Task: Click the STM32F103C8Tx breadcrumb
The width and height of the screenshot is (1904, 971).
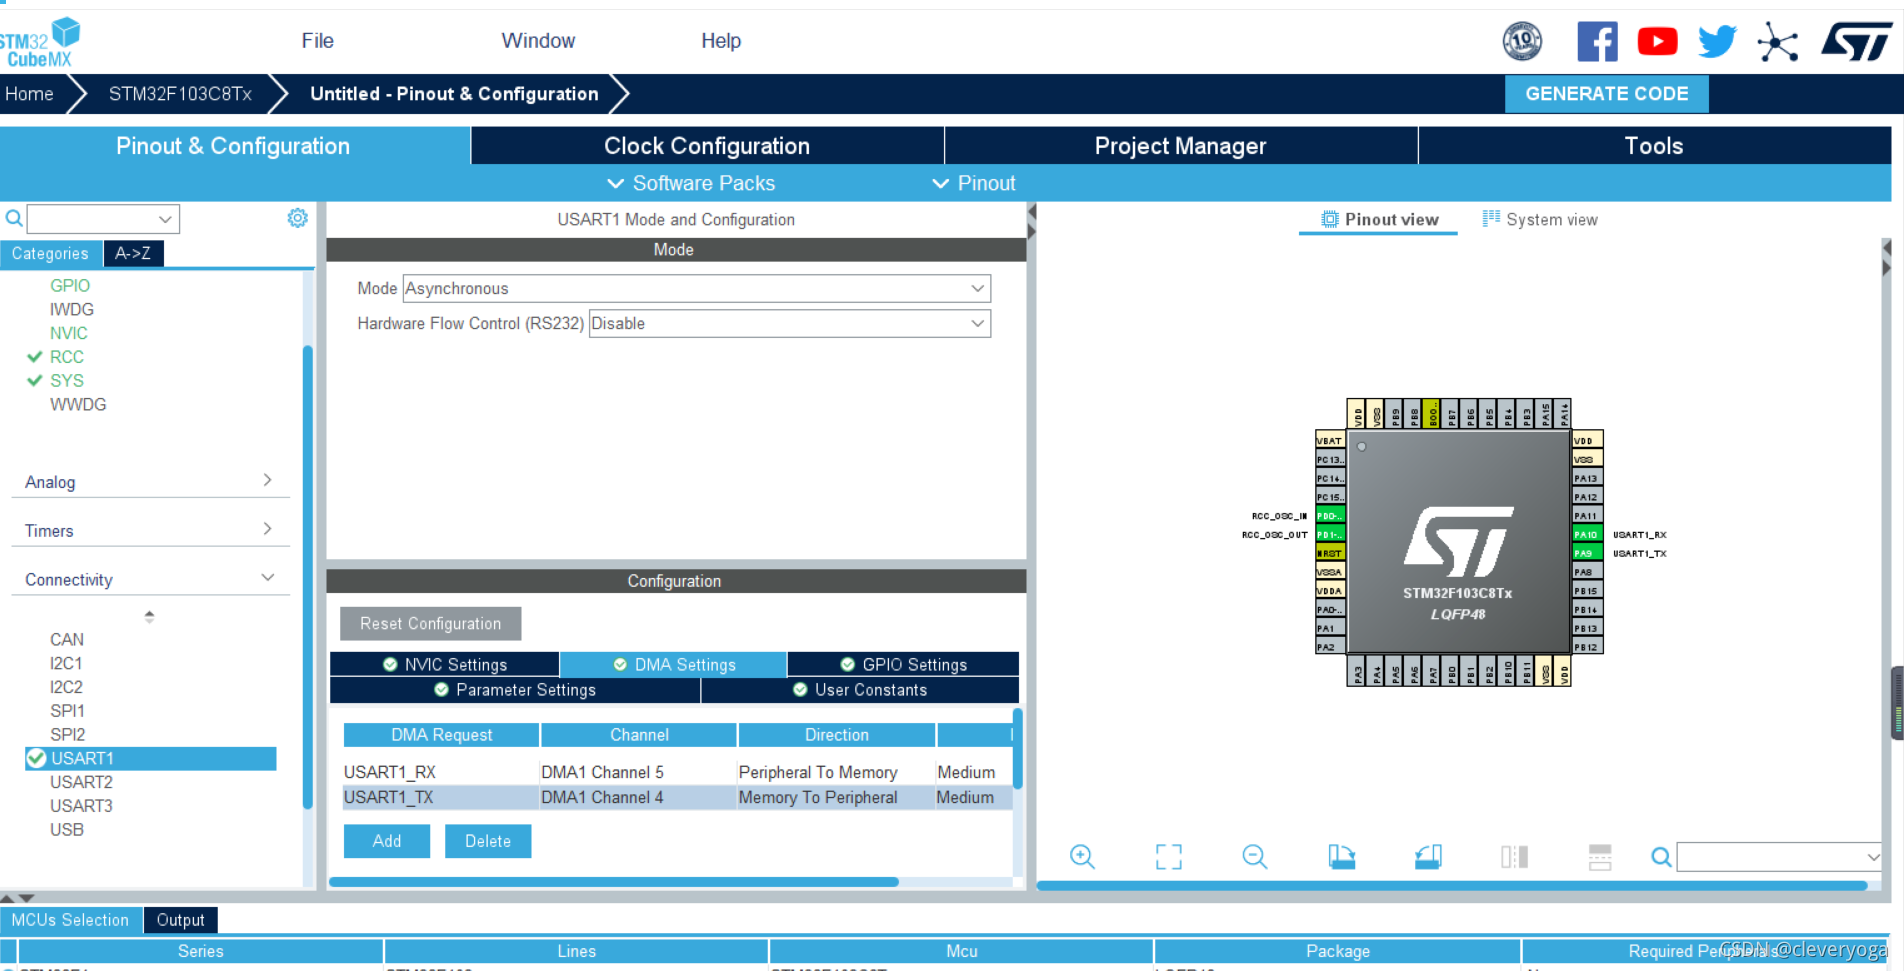Action: pos(180,94)
